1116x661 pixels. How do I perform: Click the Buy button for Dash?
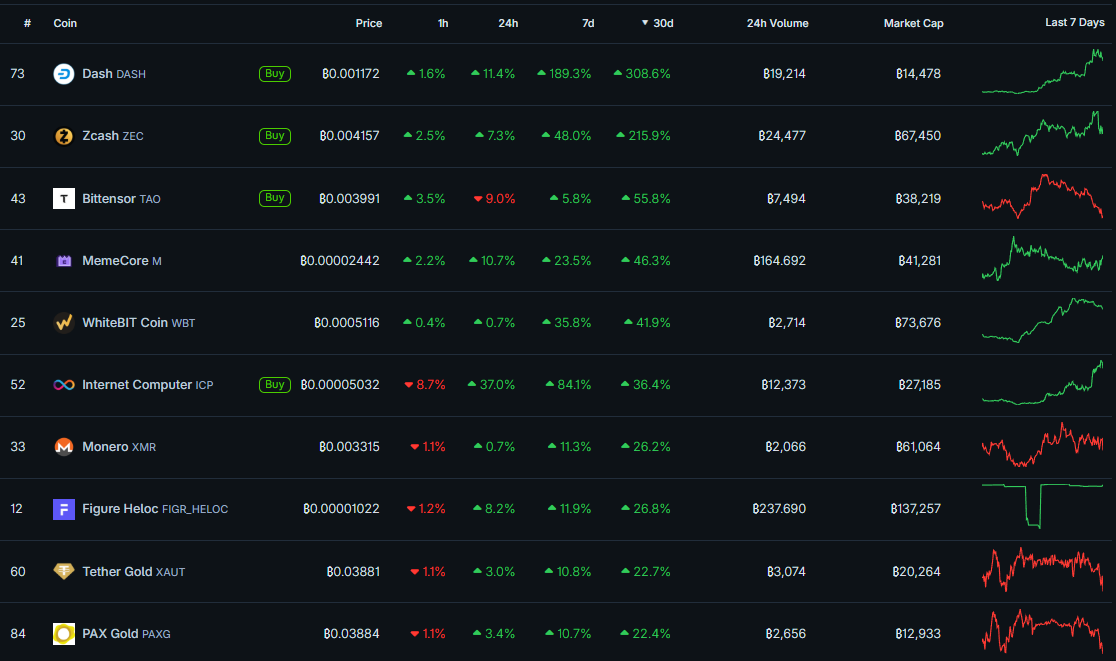pyautogui.click(x=275, y=74)
